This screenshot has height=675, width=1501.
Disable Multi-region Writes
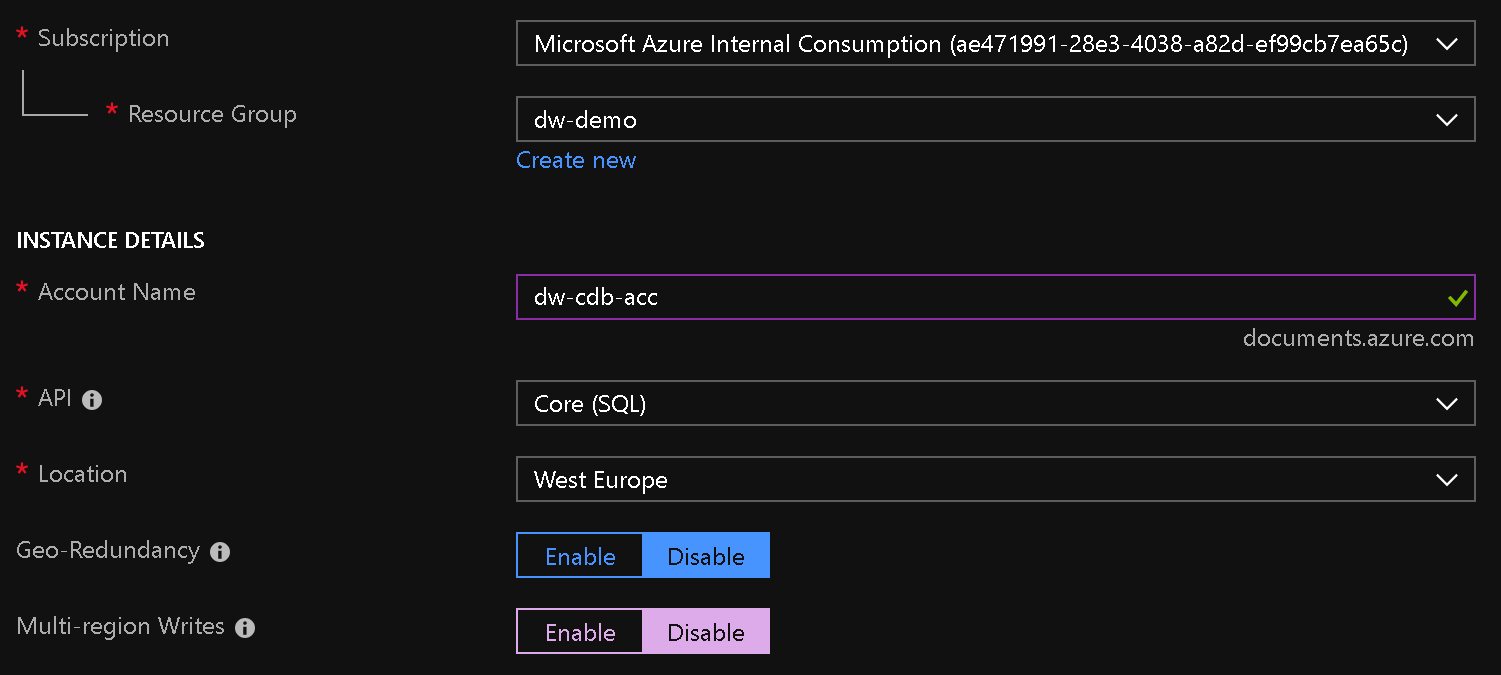(706, 631)
